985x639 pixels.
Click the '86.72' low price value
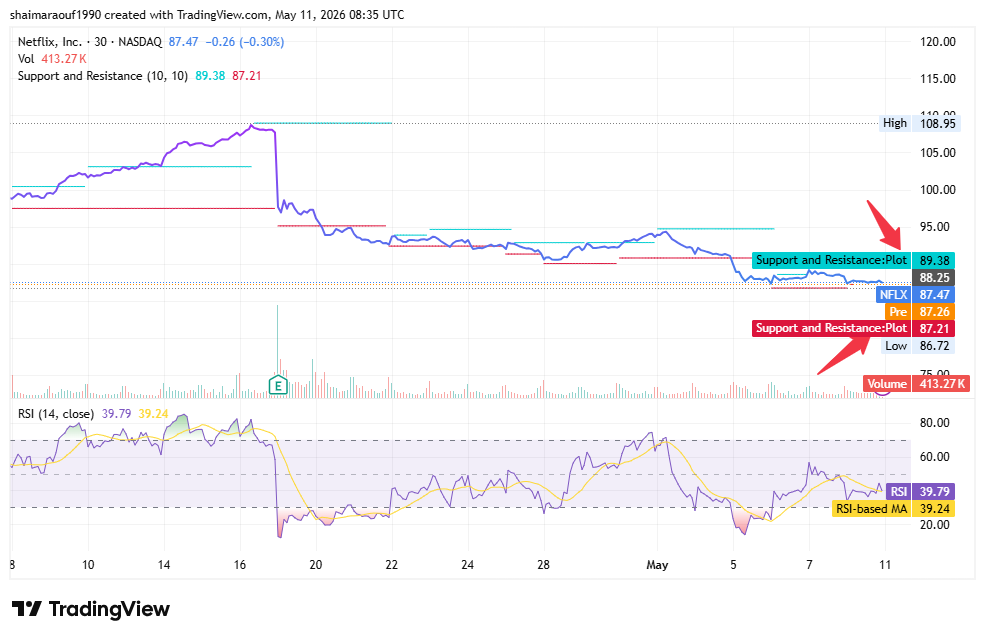pyautogui.click(x=934, y=346)
